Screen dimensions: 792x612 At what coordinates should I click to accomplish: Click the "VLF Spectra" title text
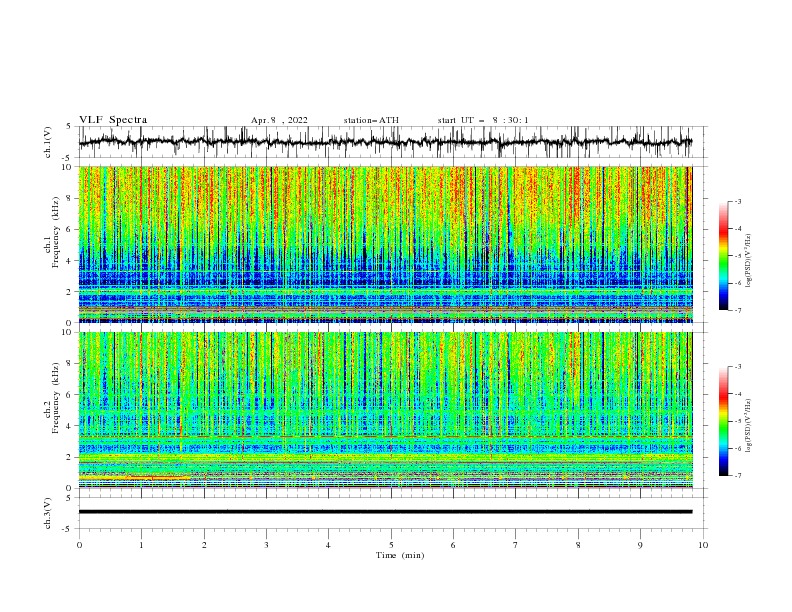(x=113, y=120)
